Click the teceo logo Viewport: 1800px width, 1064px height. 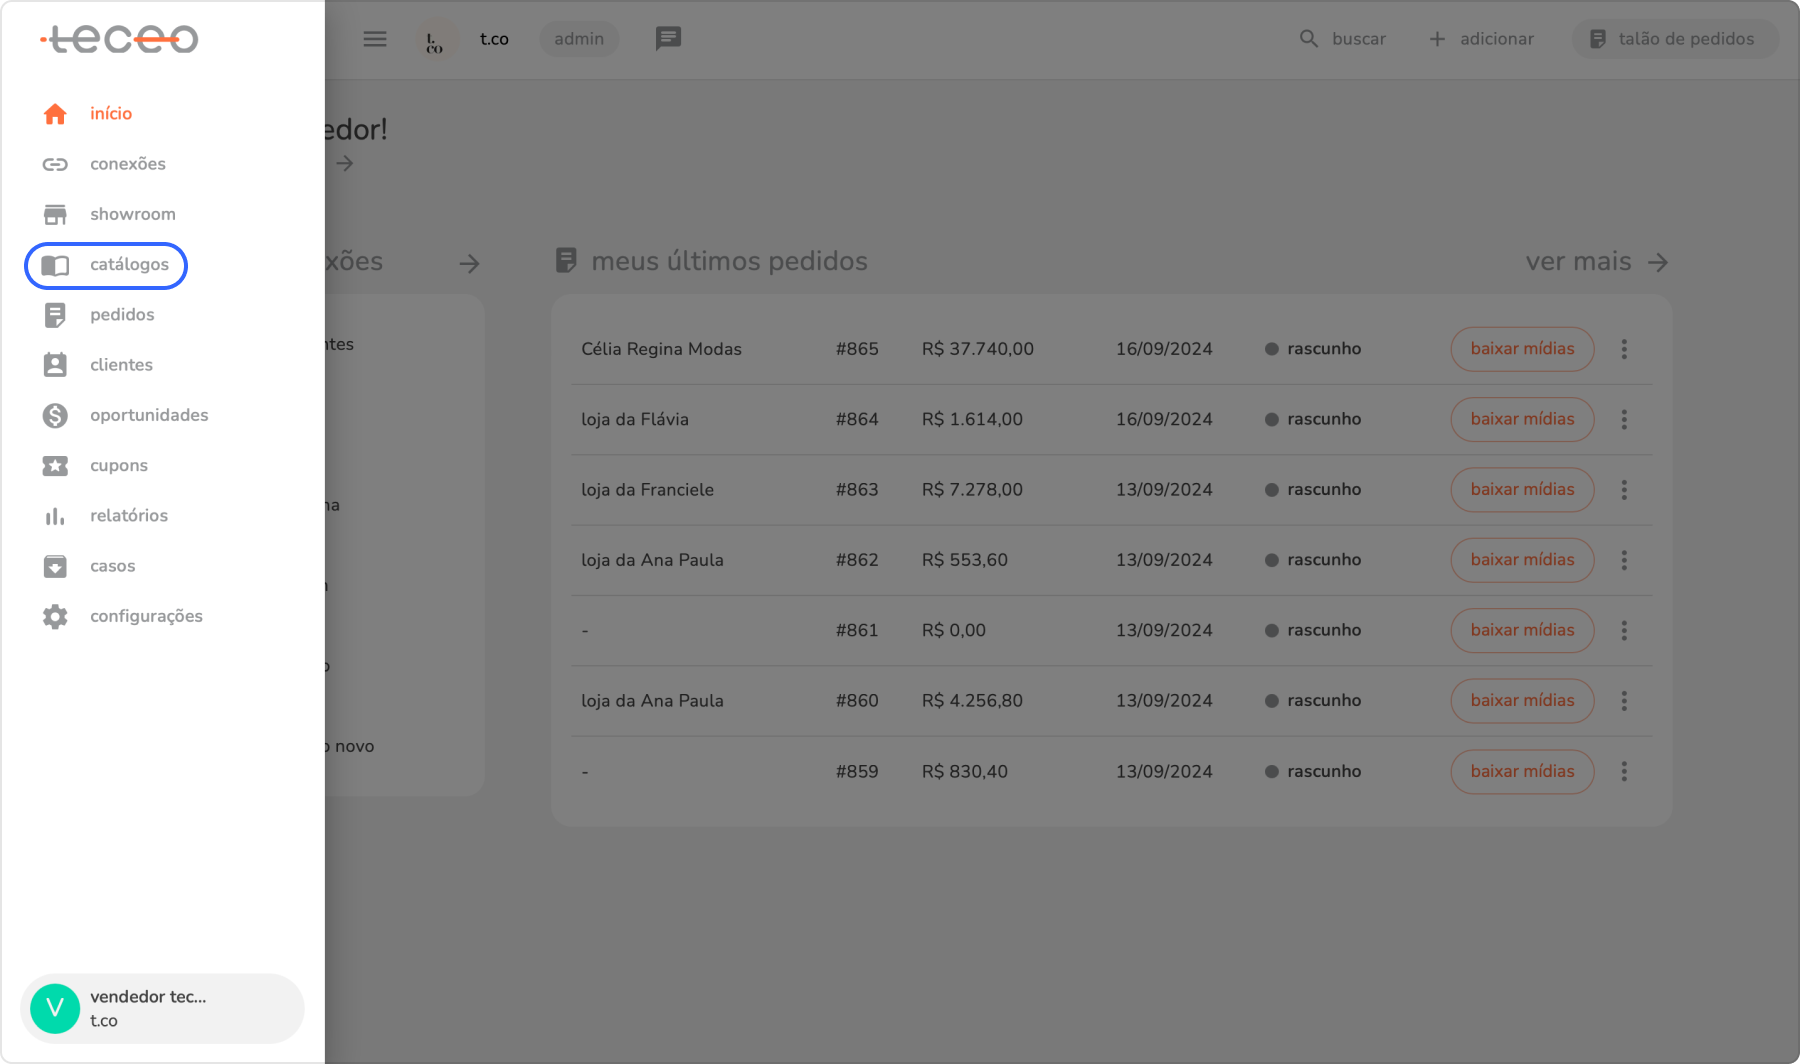[119, 39]
